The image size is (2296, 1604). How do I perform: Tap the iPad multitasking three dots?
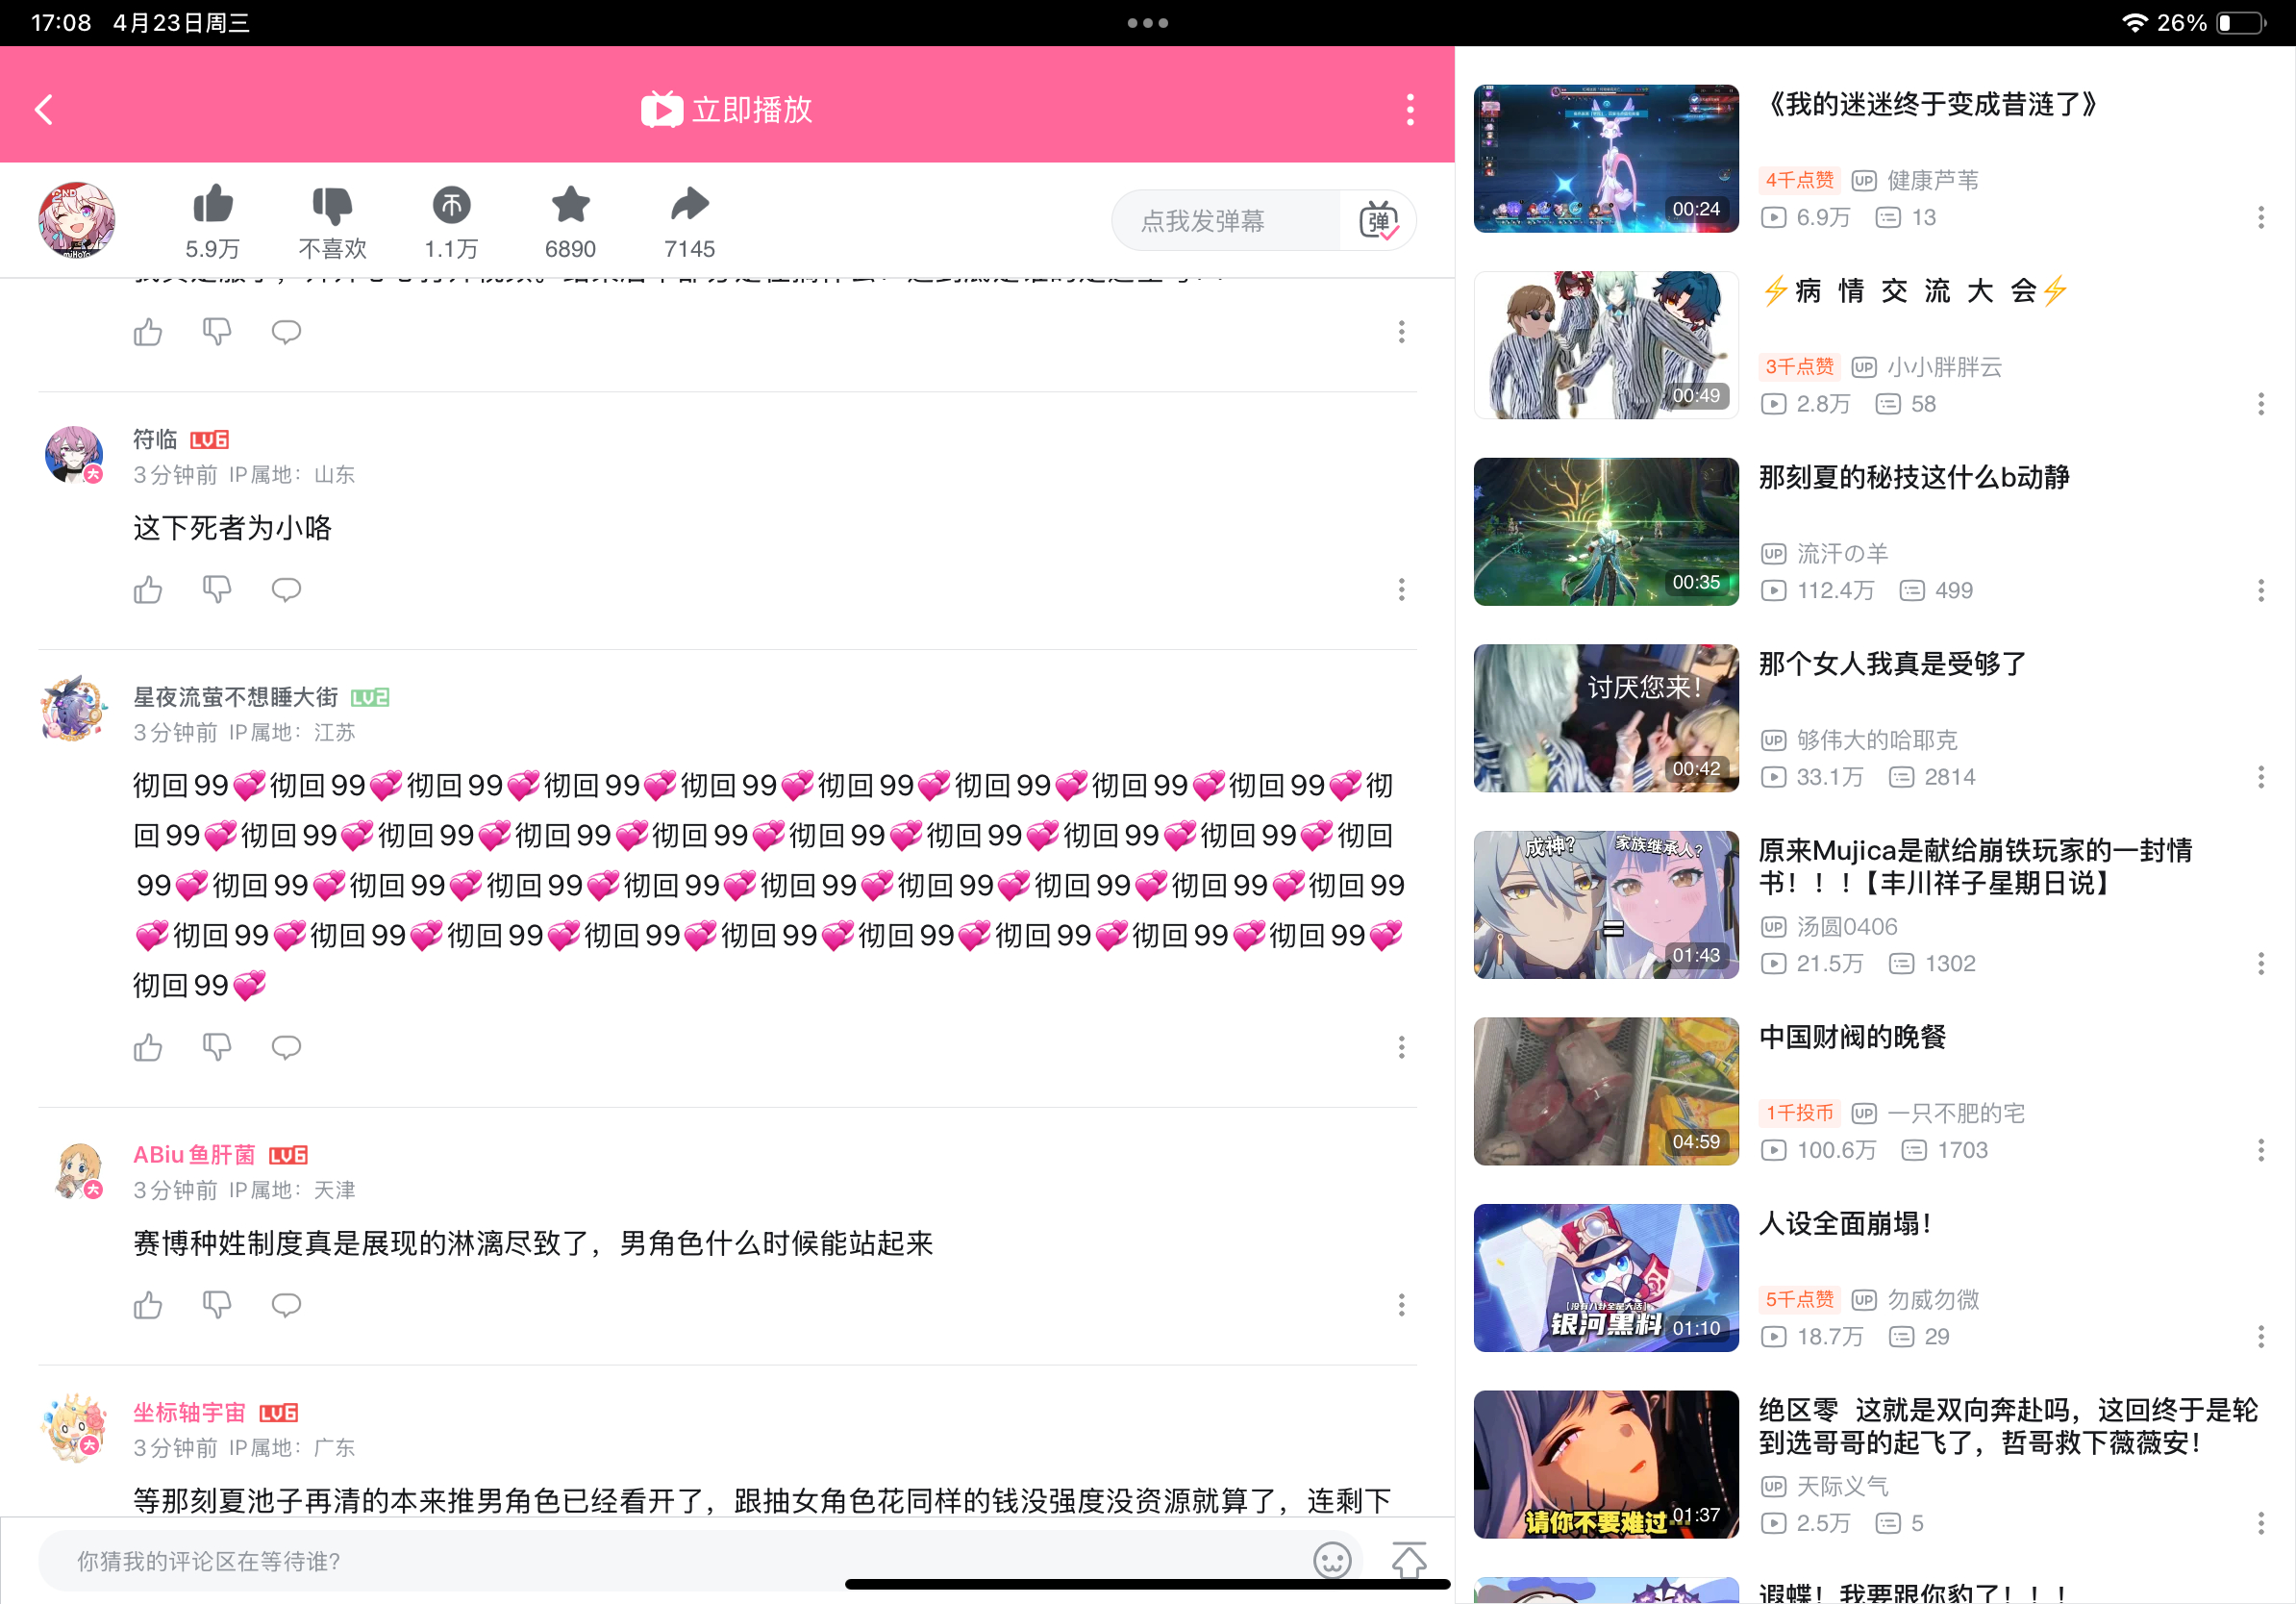click(x=1147, y=23)
